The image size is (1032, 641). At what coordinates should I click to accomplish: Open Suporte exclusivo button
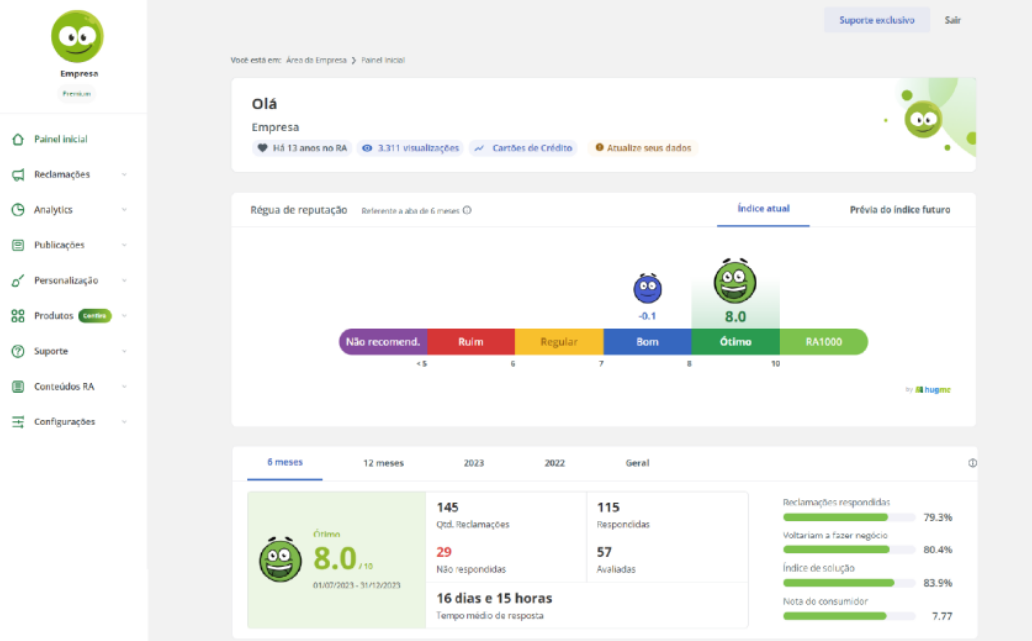(876, 20)
